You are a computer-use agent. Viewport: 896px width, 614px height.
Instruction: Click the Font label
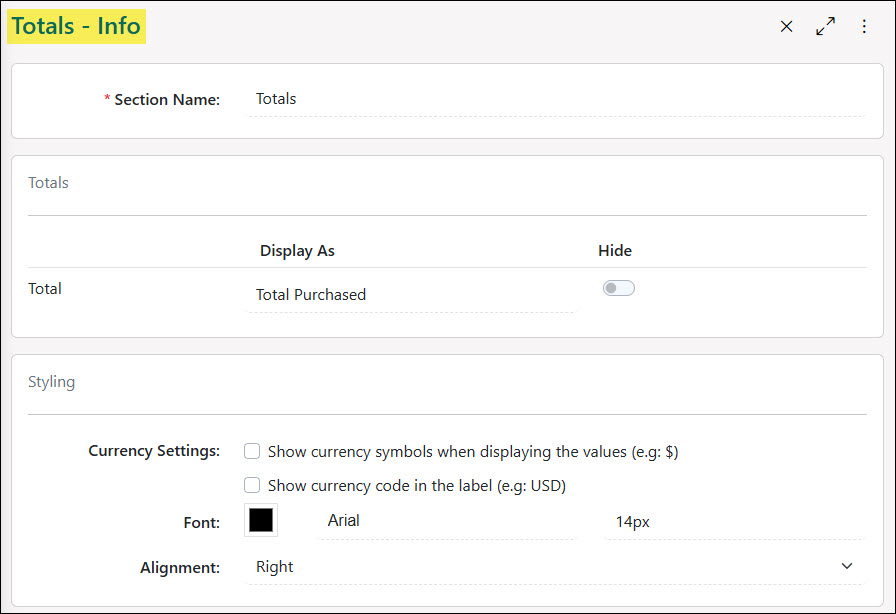[202, 523]
